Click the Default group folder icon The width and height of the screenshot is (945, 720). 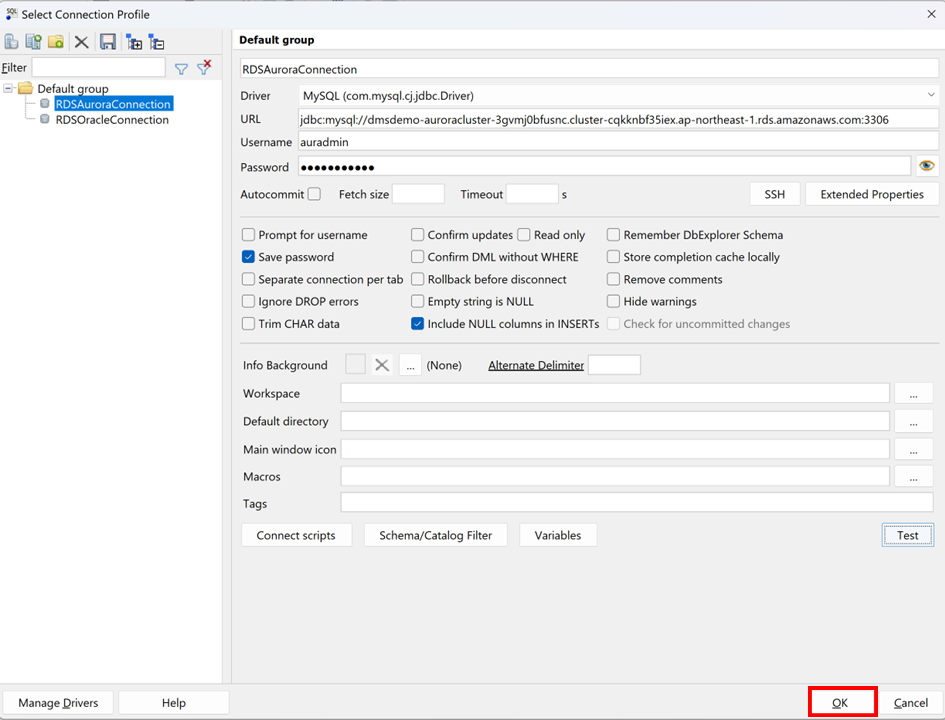pos(25,89)
